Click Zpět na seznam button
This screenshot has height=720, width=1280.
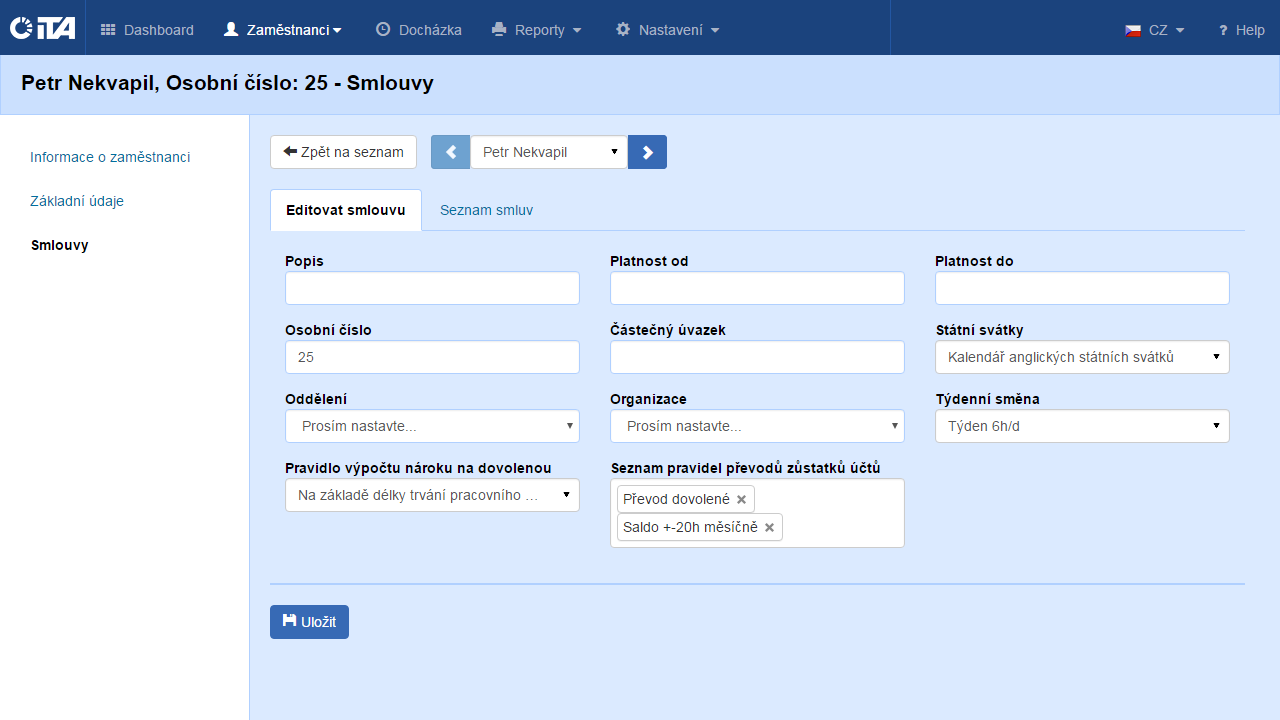(343, 152)
